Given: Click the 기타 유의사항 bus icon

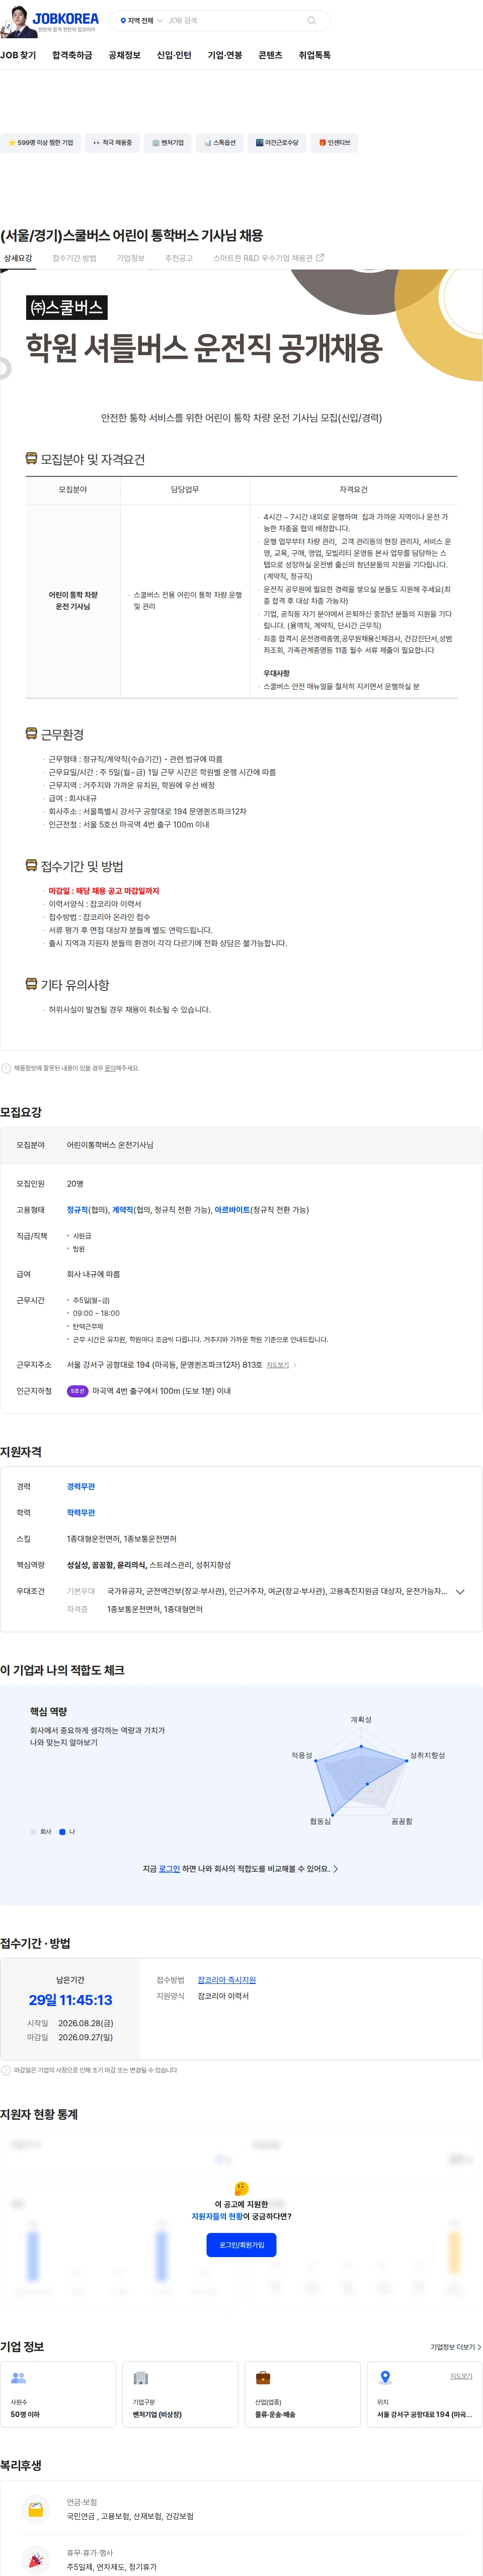Looking at the screenshot, I should click(31, 984).
